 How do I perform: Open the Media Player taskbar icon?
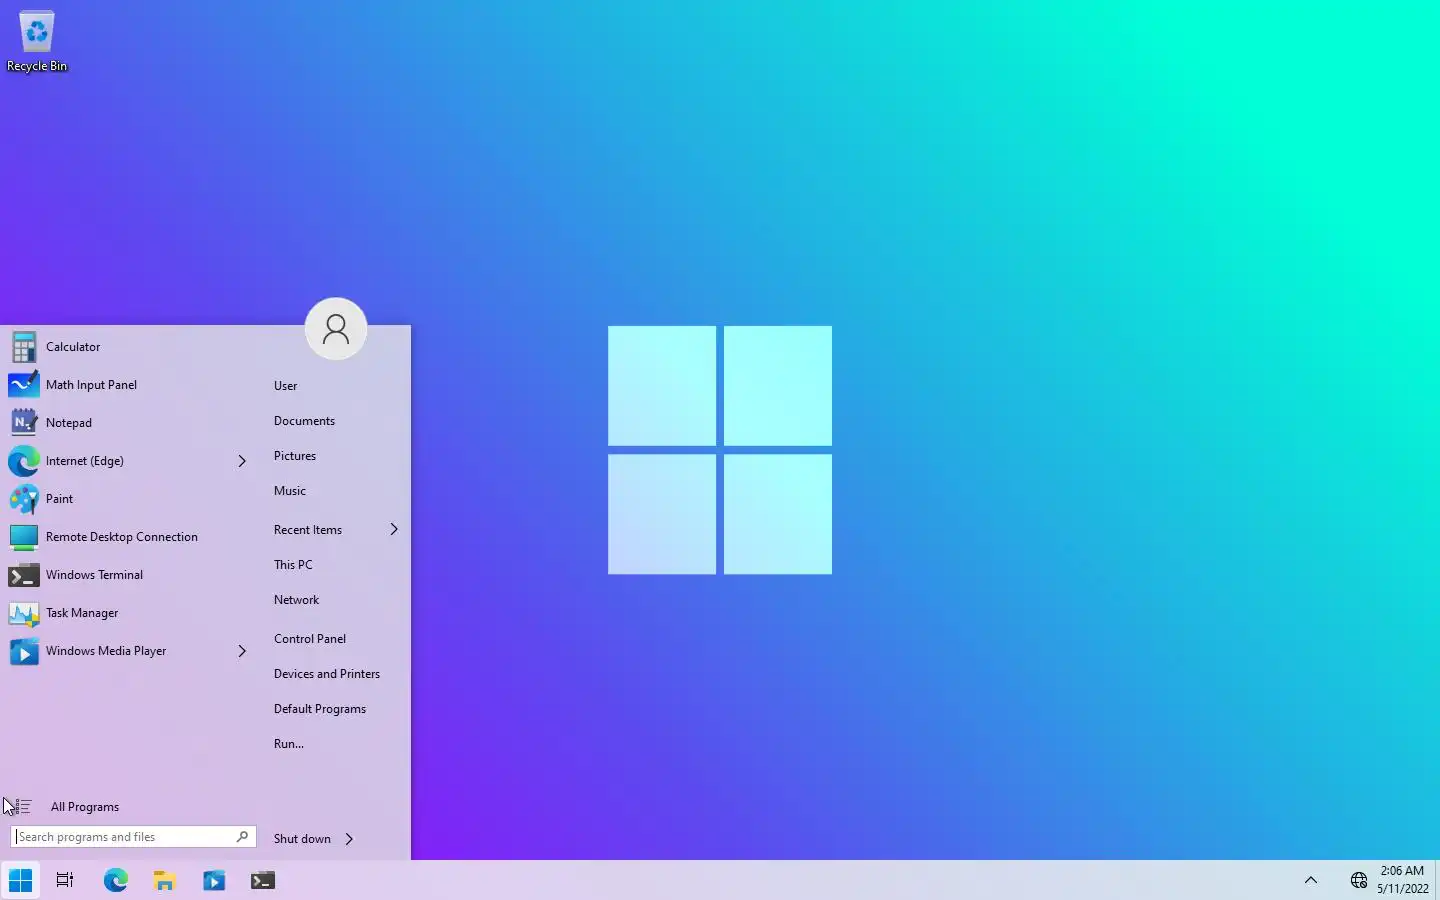(x=214, y=880)
